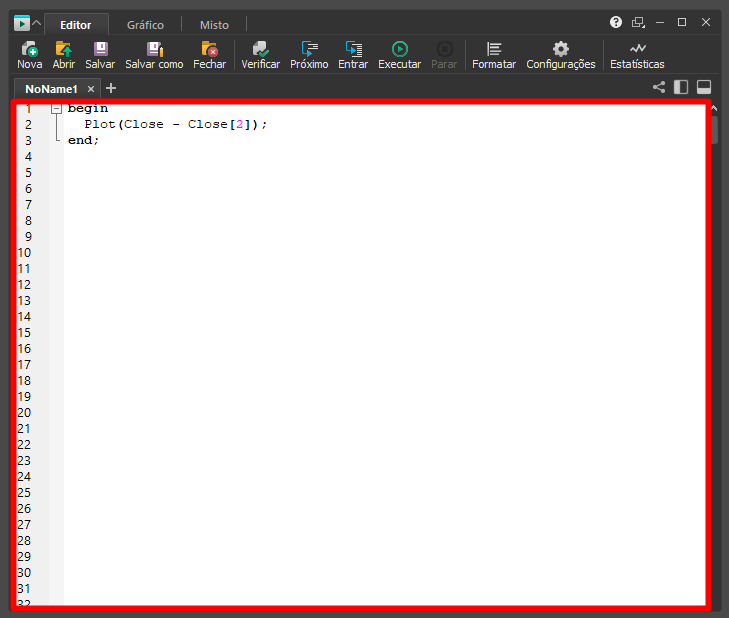Toggle the side panel layout
This screenshot has width=729, height=618.
[681, 88]
